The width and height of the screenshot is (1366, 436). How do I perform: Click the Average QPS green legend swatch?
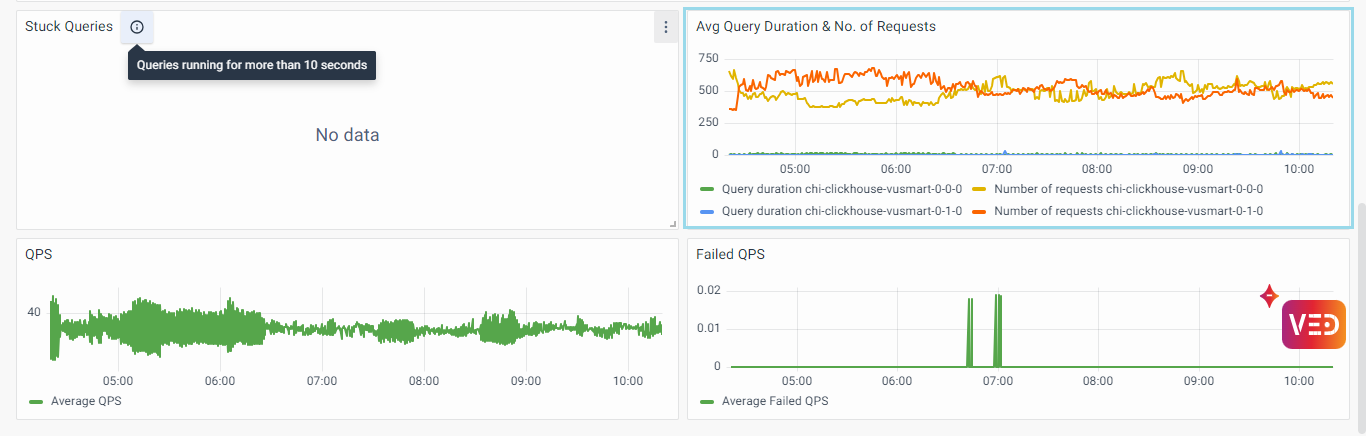pos(36,401)
